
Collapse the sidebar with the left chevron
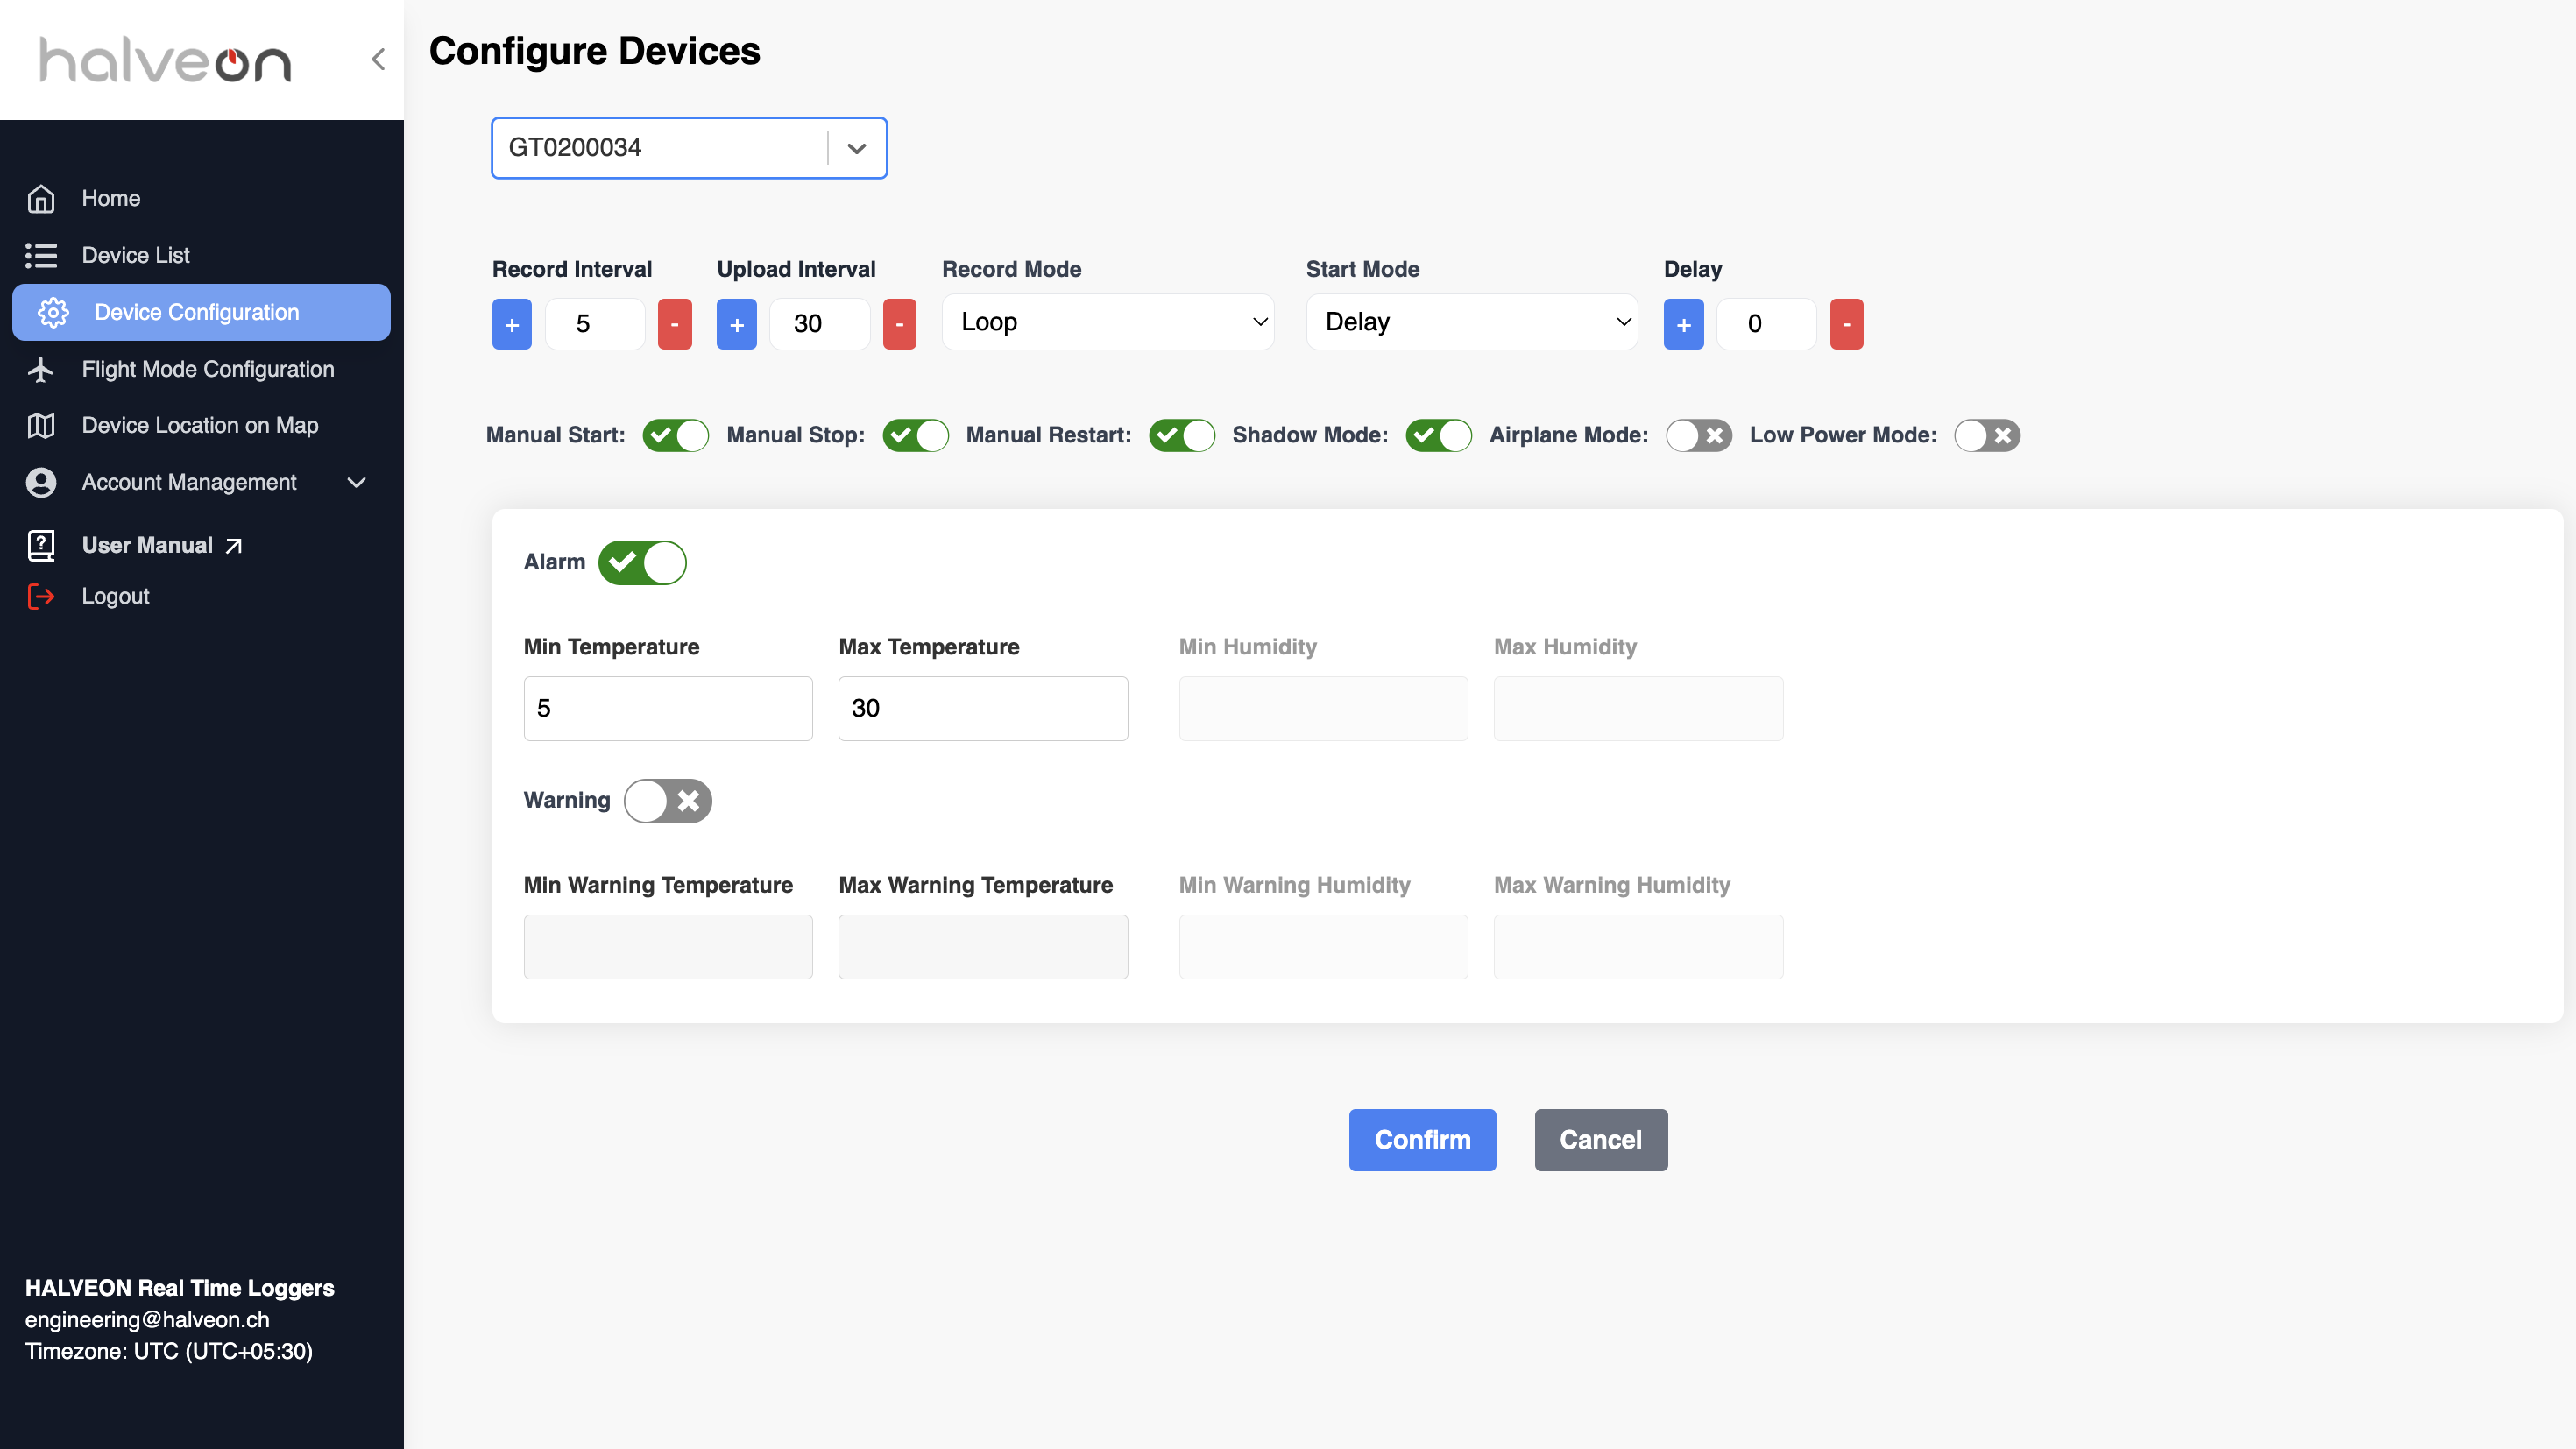(378, 59)
